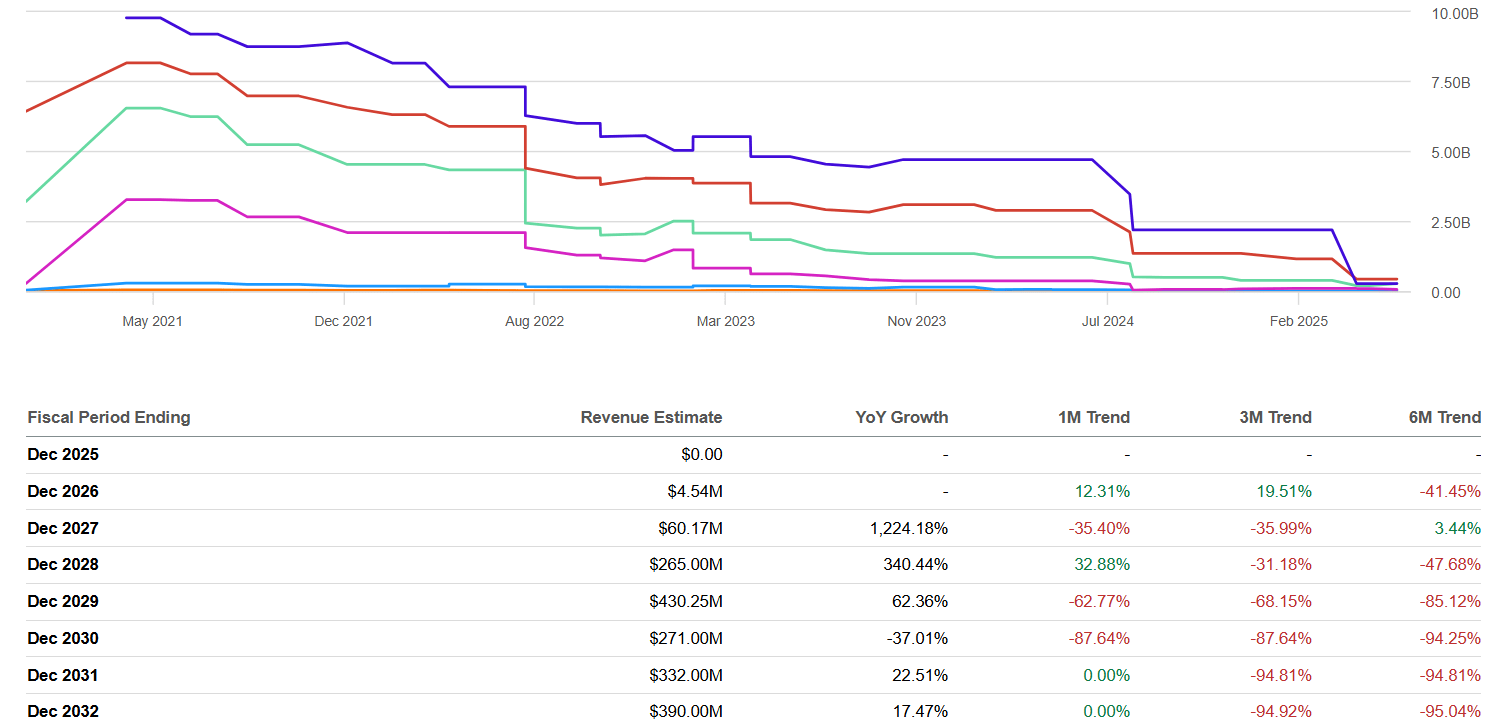Sort table by Revenue Estimate header

coord(651,417)
